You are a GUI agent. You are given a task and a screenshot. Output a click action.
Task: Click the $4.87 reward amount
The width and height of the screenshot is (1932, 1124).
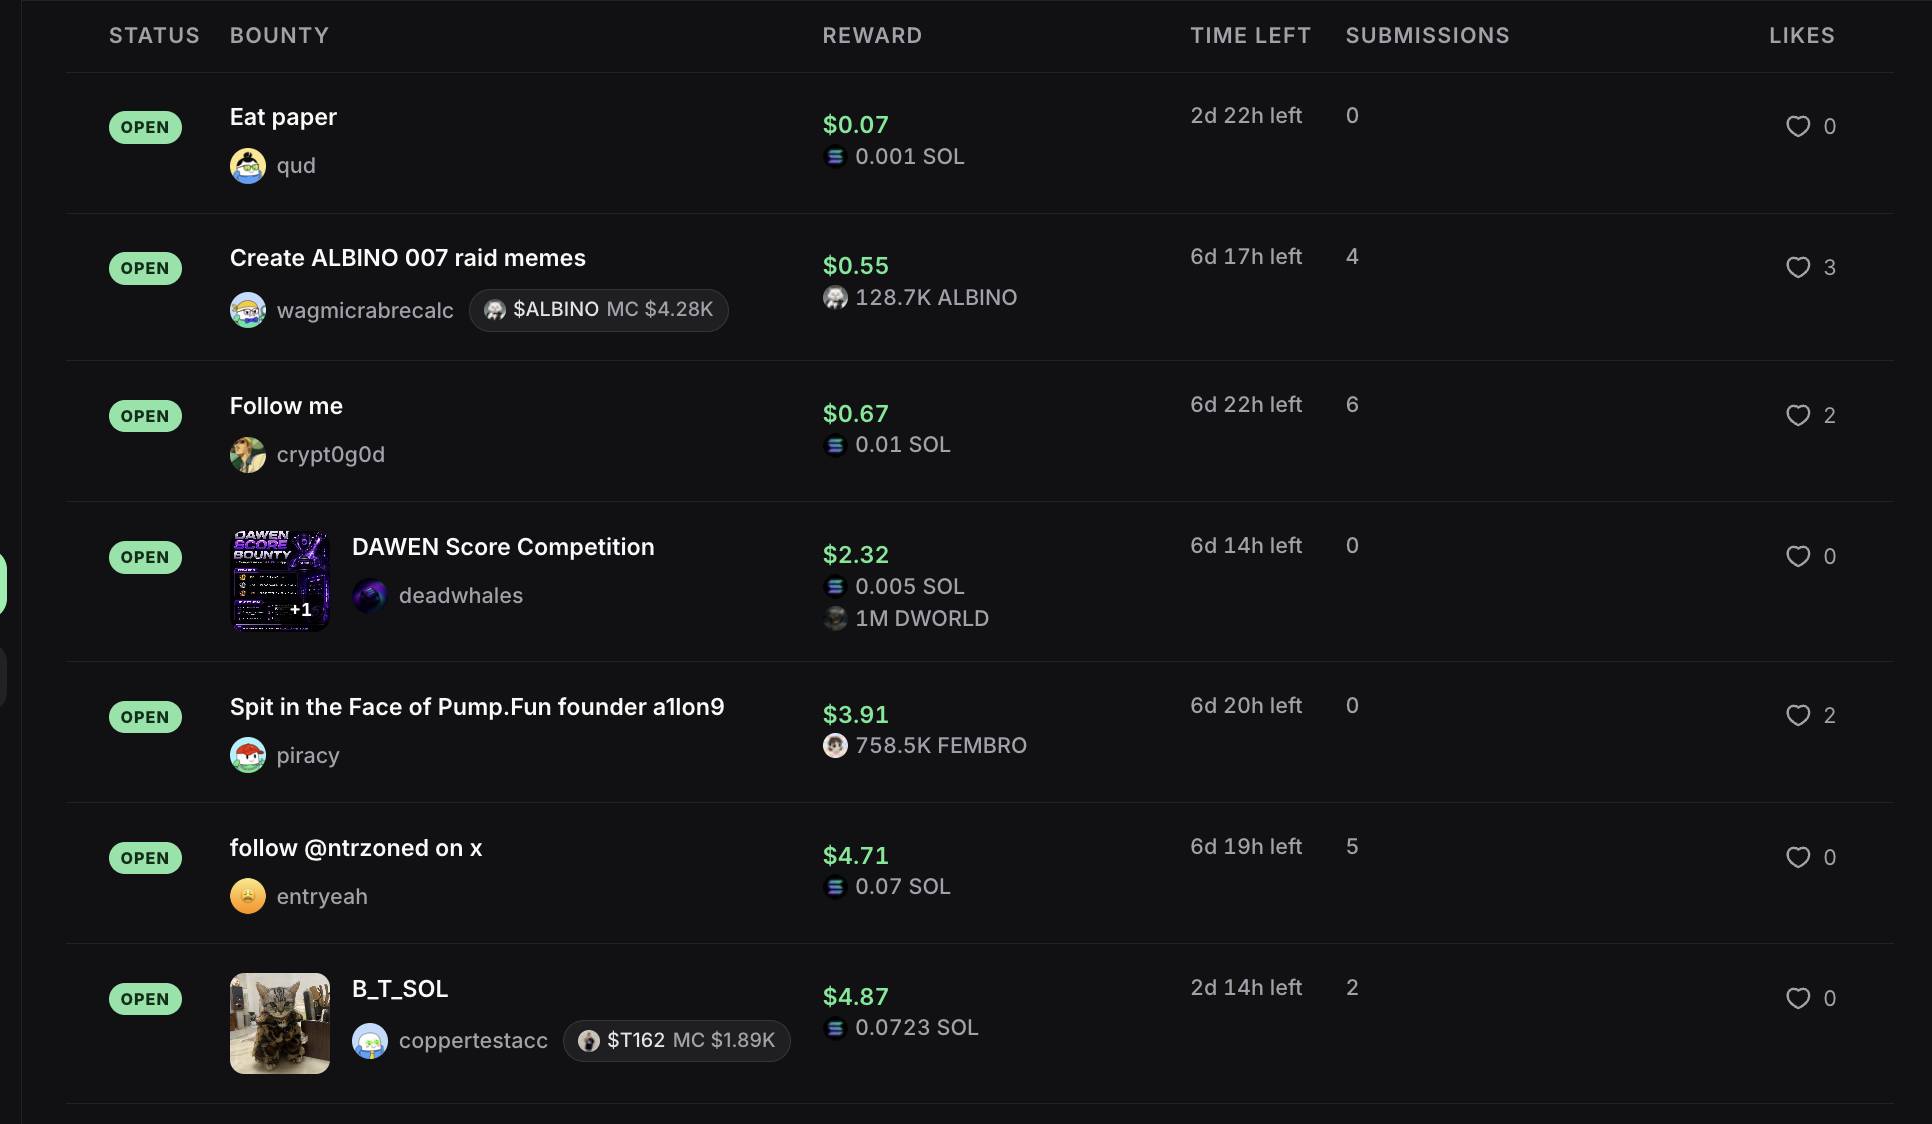click(855, 997)
